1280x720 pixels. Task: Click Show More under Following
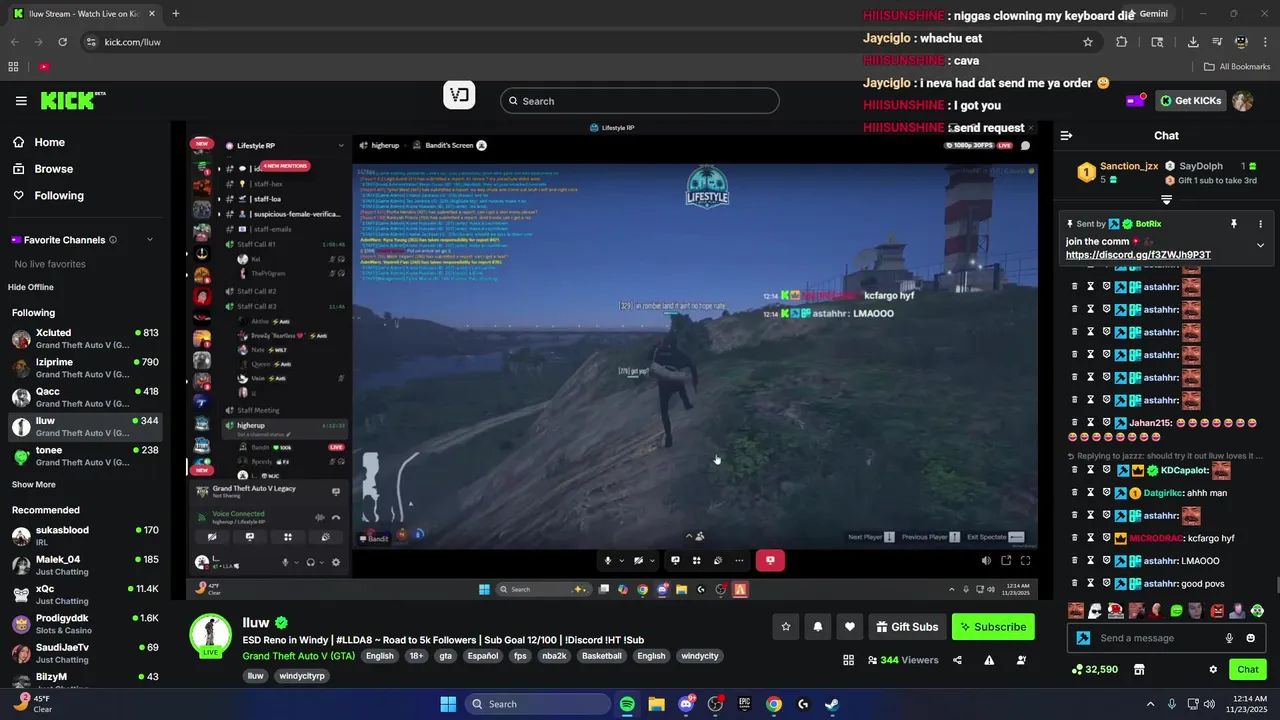point(34,485)
